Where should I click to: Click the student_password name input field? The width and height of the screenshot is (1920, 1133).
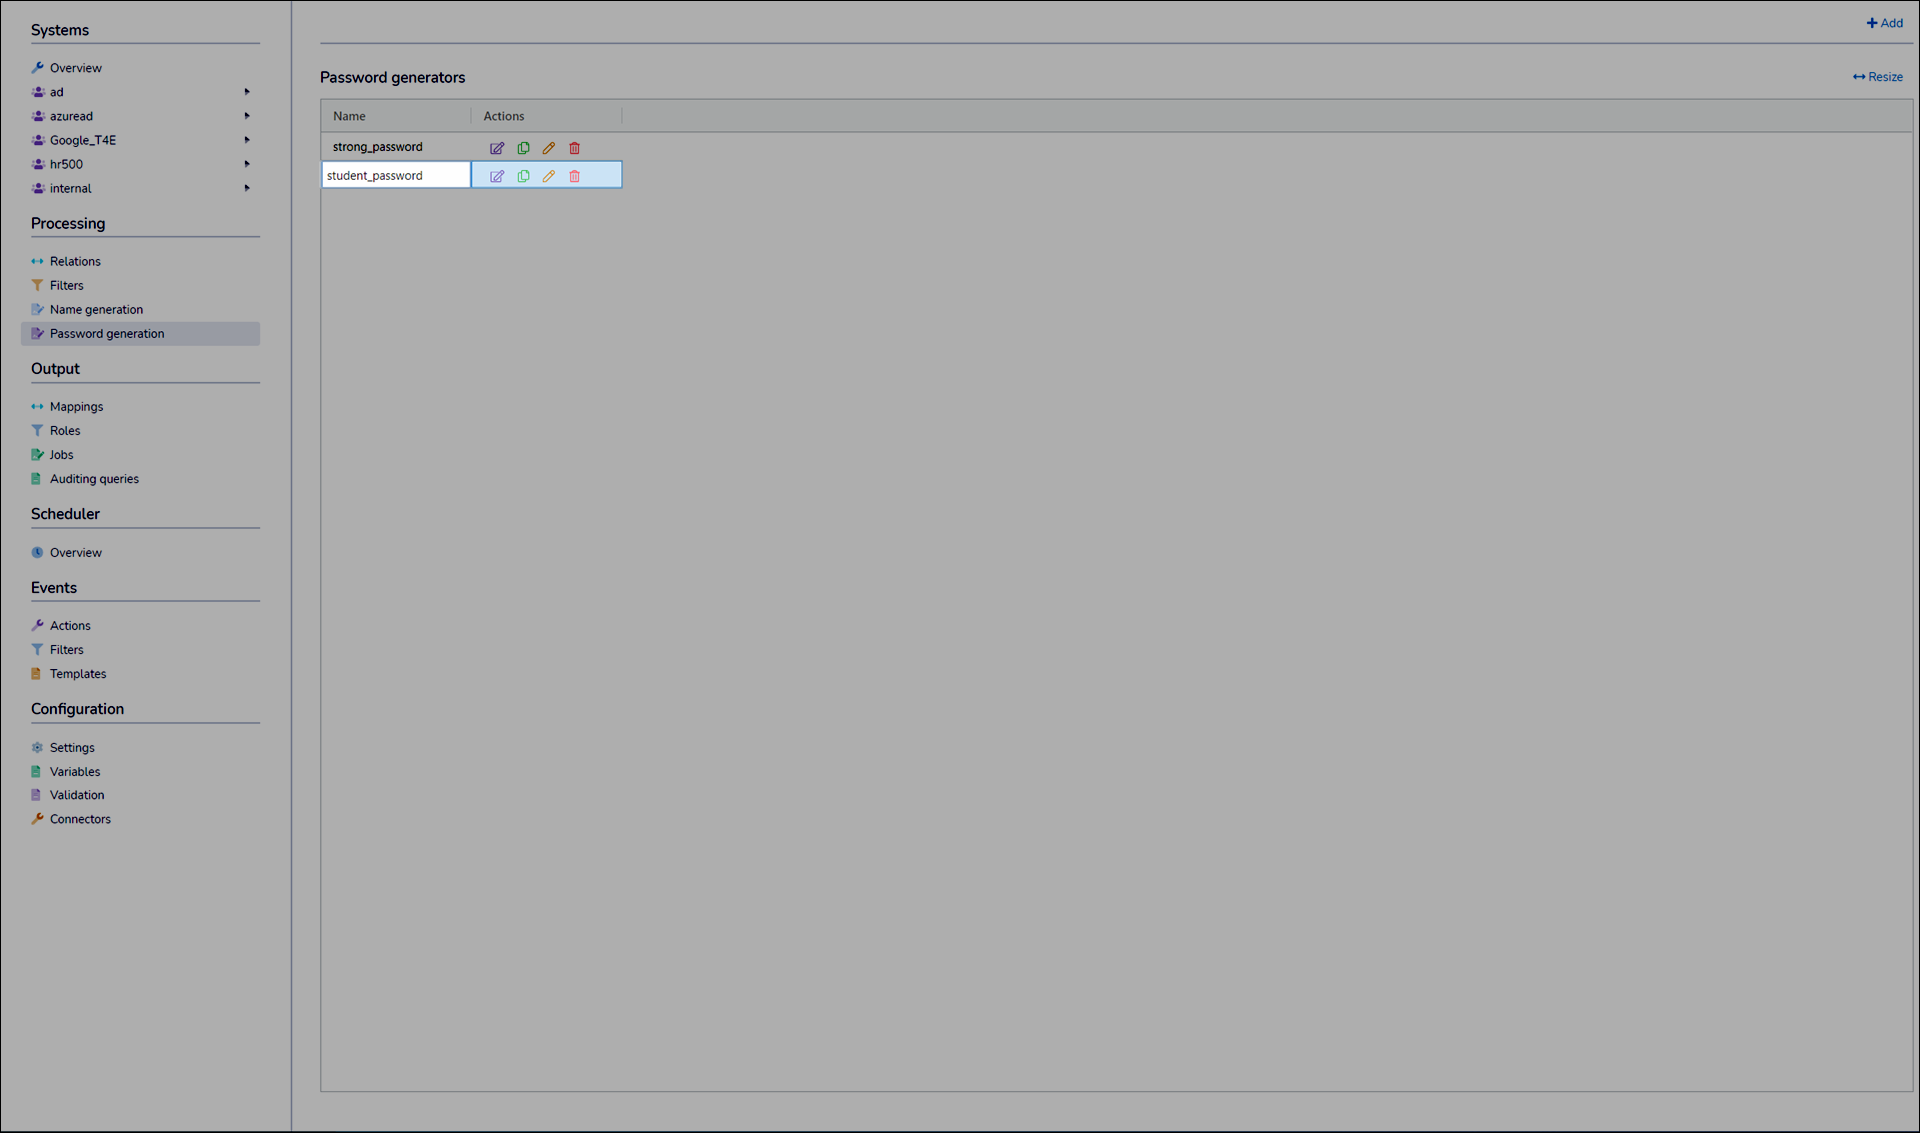pos(396,176)
